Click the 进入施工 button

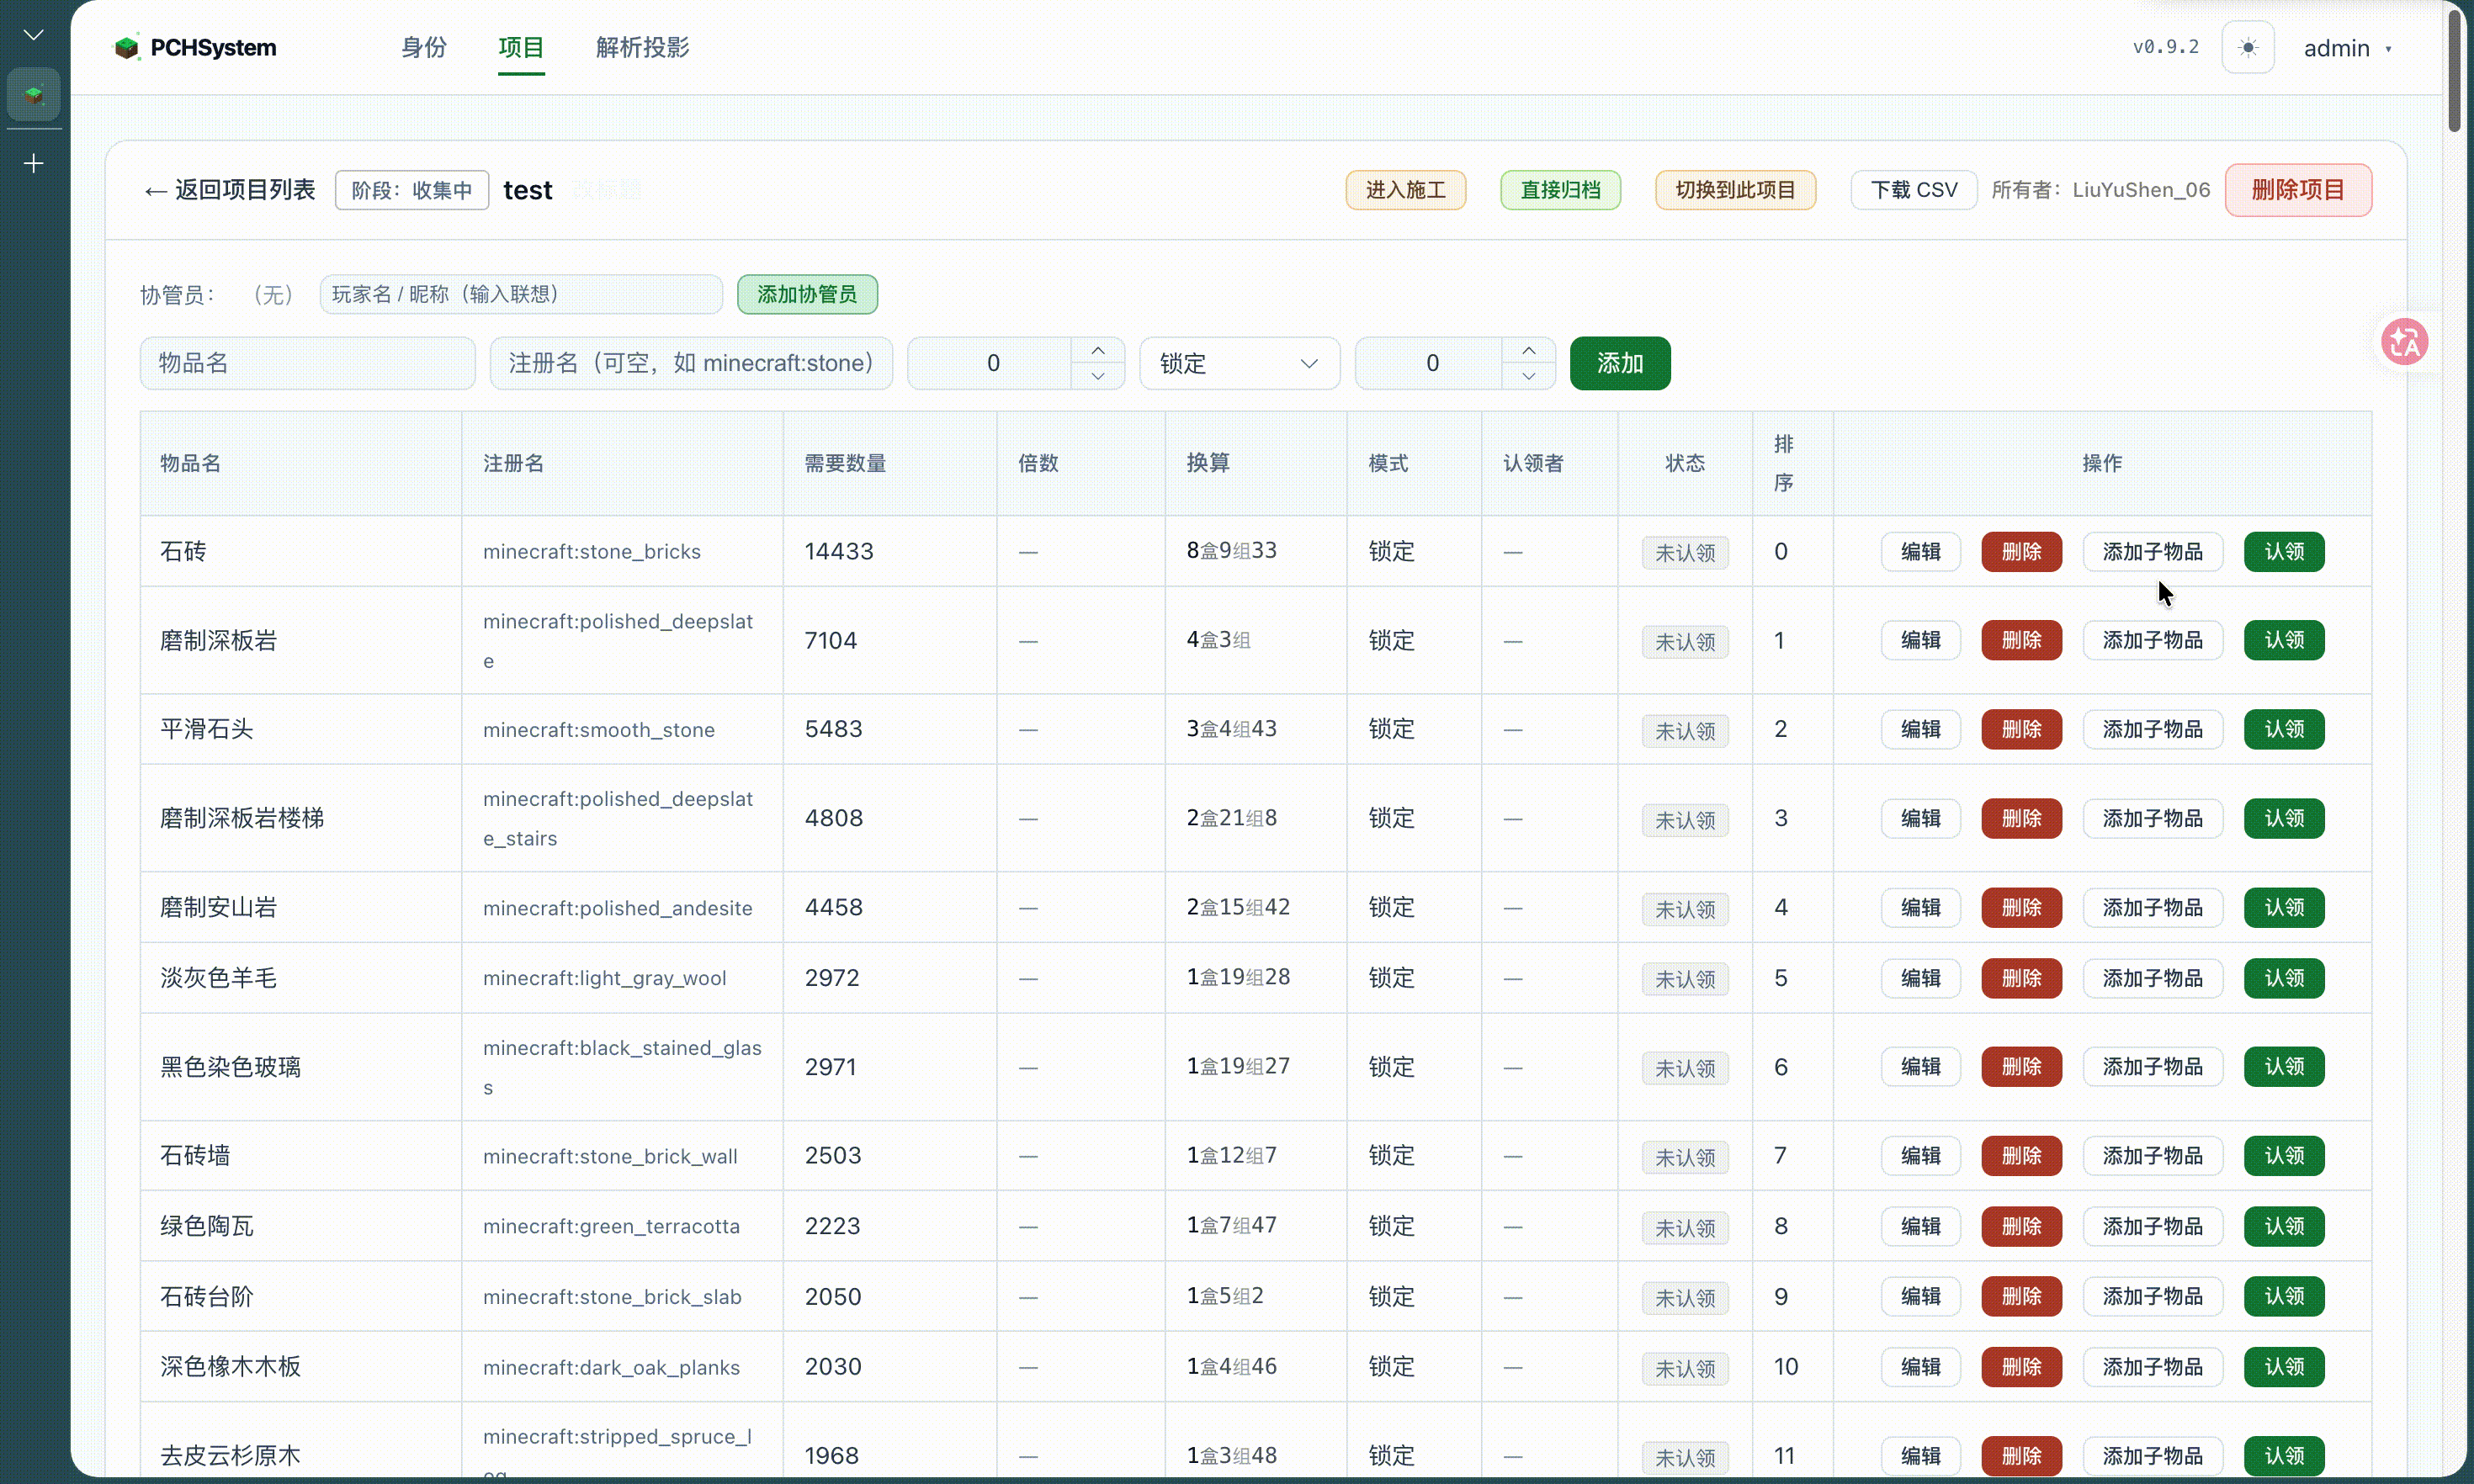[1406, 190]
